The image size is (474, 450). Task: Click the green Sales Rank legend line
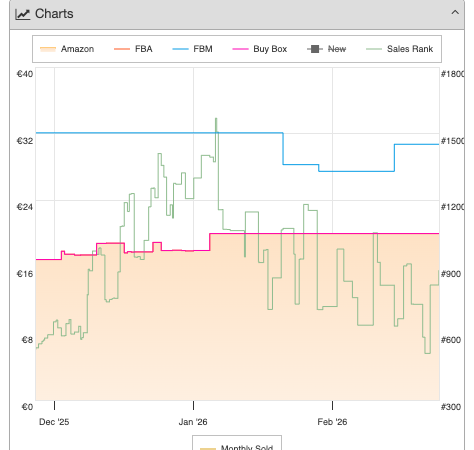point(374,49)
